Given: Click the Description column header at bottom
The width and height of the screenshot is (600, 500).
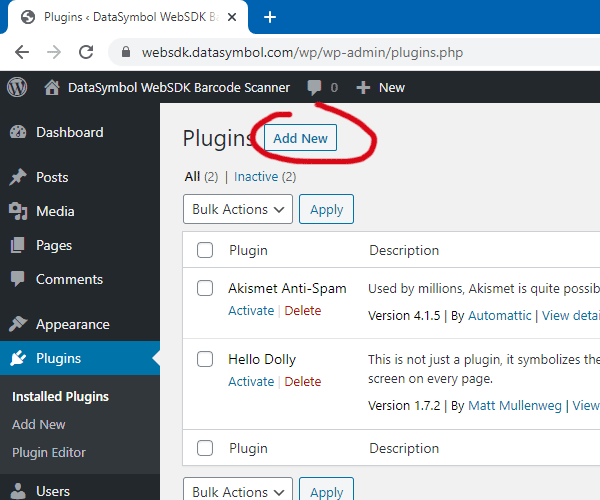Looking at the screenshot, I should [404, 448].
